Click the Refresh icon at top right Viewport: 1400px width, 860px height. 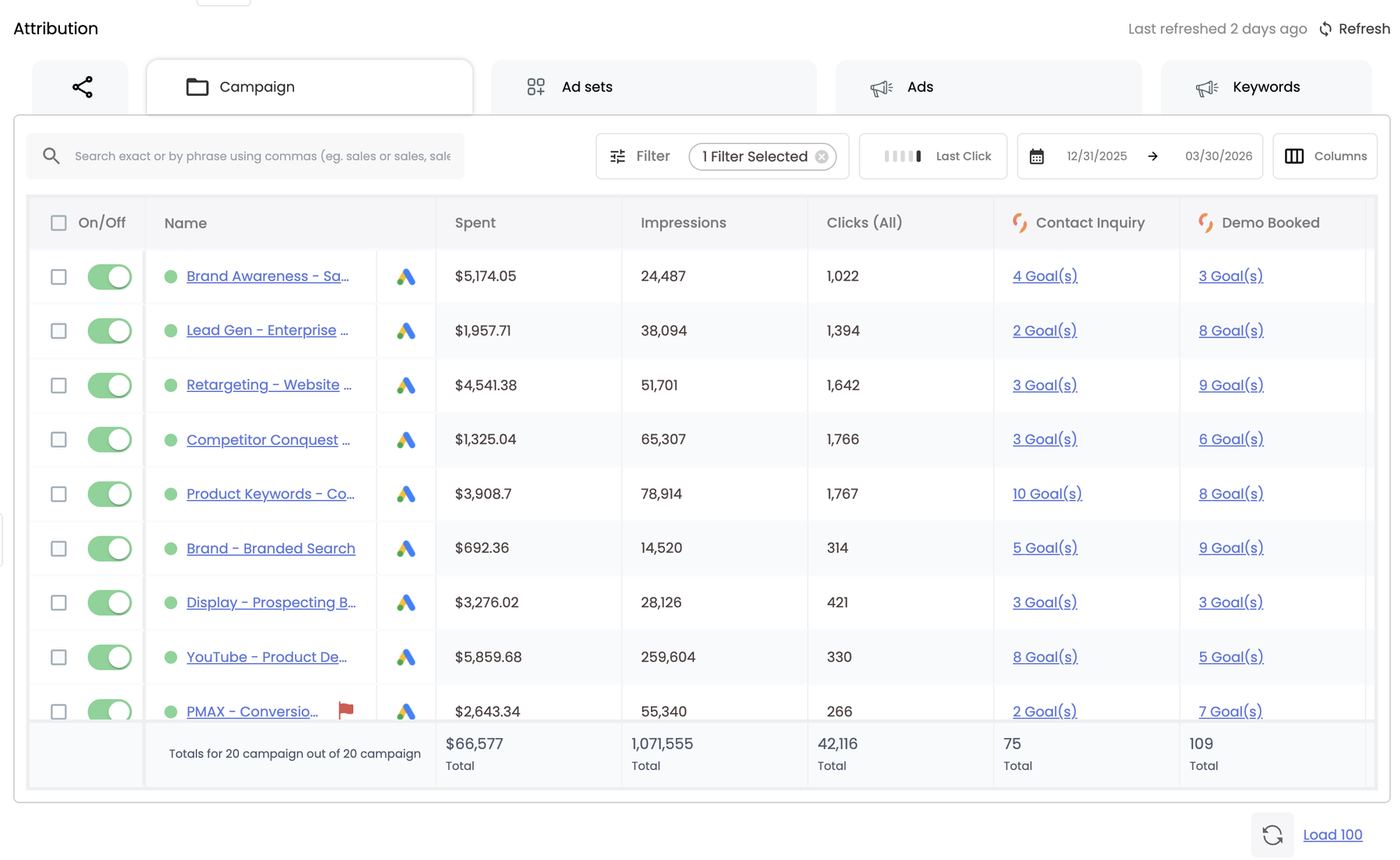click(1325, 29)
